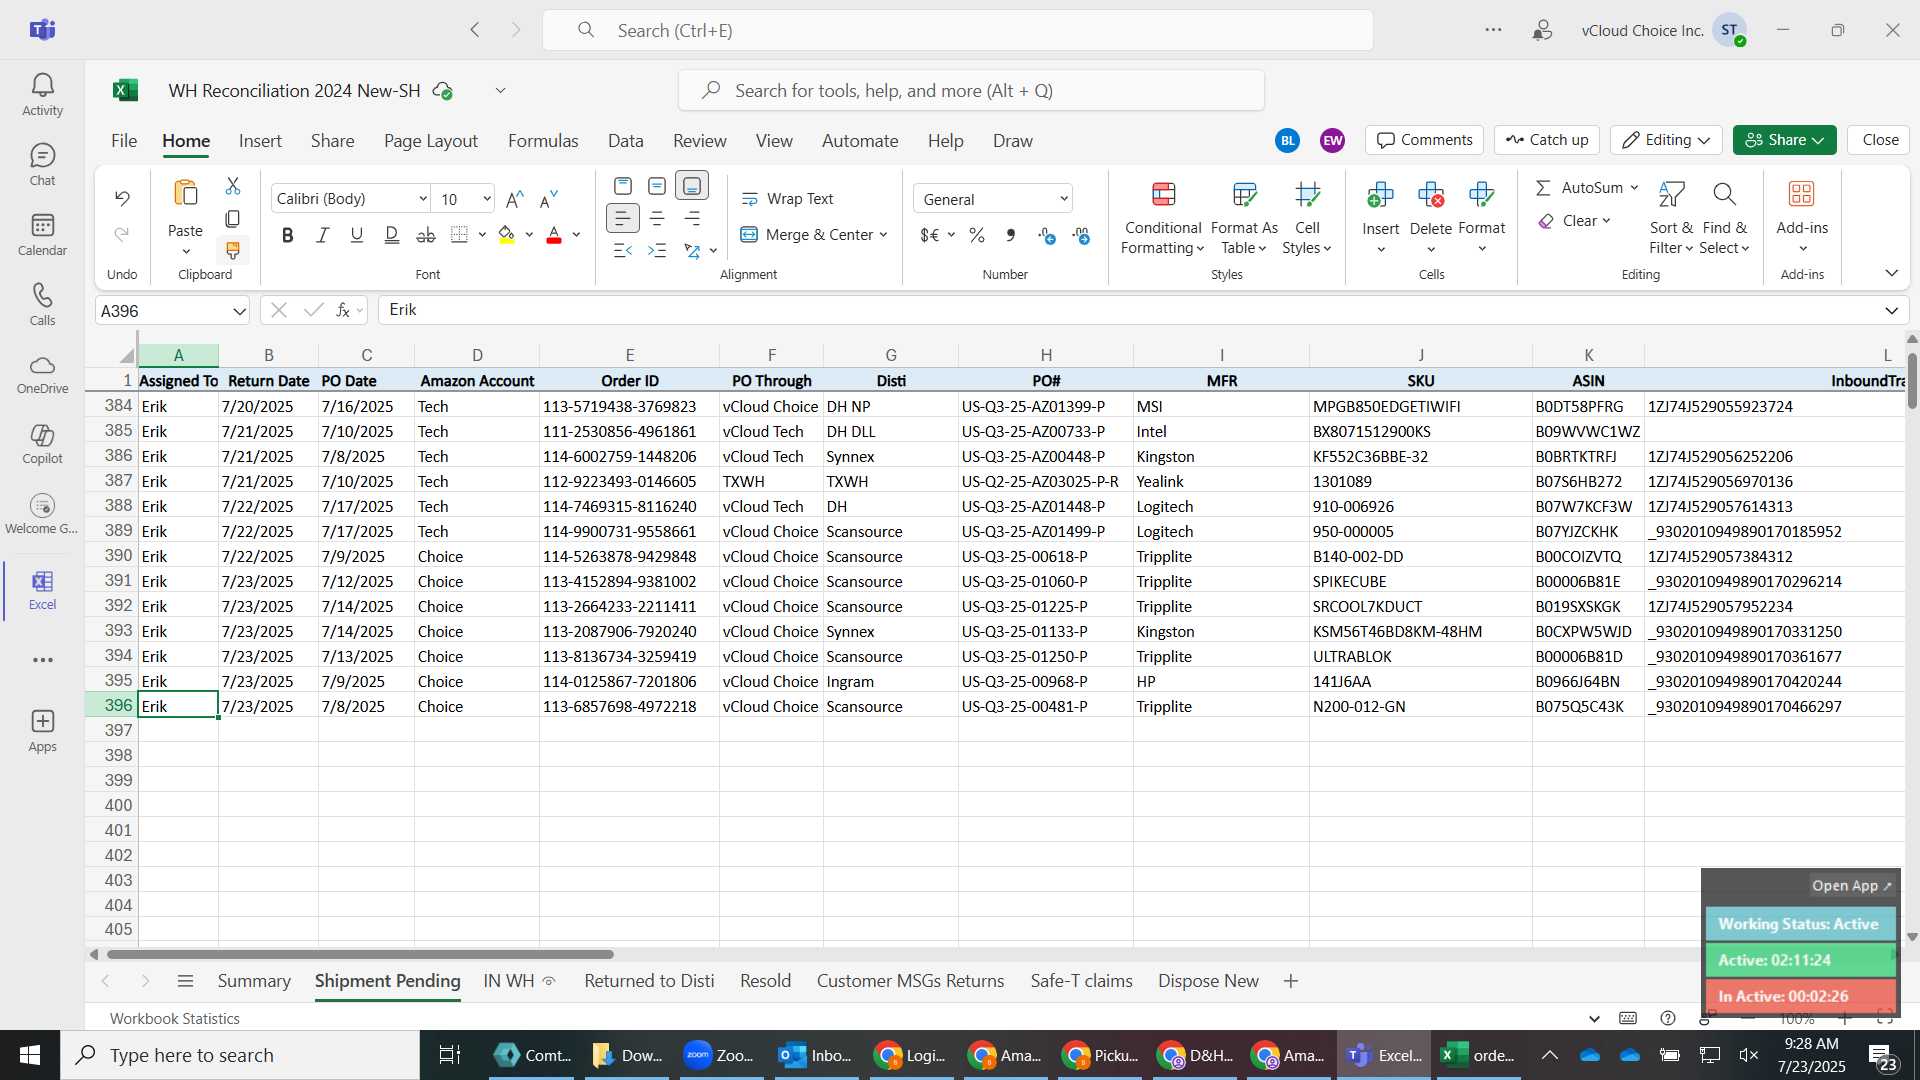Toggle Center horizontal alignment
The height and width of the screenshot is (1080, 1920).
(657, 218)
